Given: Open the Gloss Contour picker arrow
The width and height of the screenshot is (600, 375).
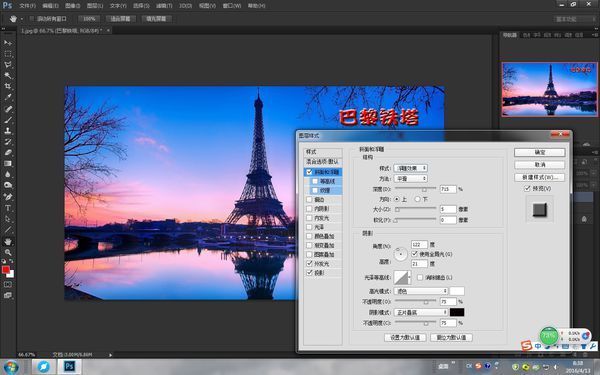Looking at the screenshot, I should point(410,277).
